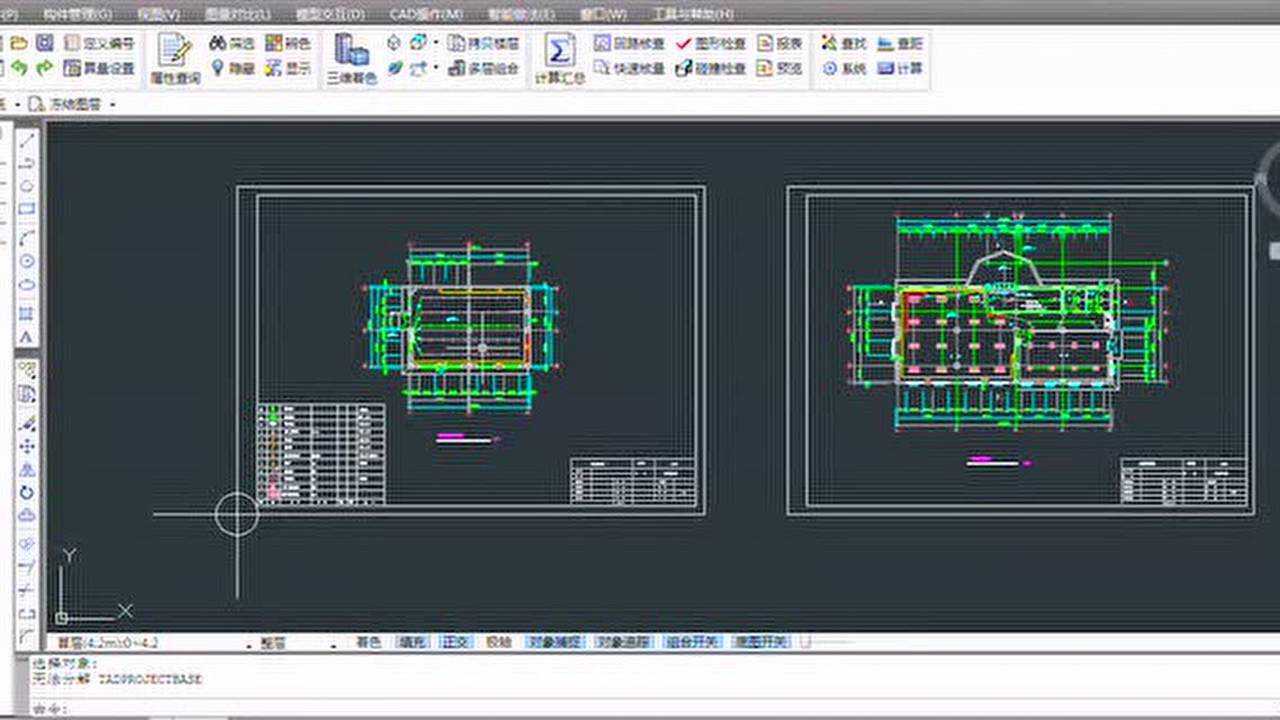Launch the 属性查询 property query tool
Viewport: 1280px width, 720px height.
coord(172,52)
